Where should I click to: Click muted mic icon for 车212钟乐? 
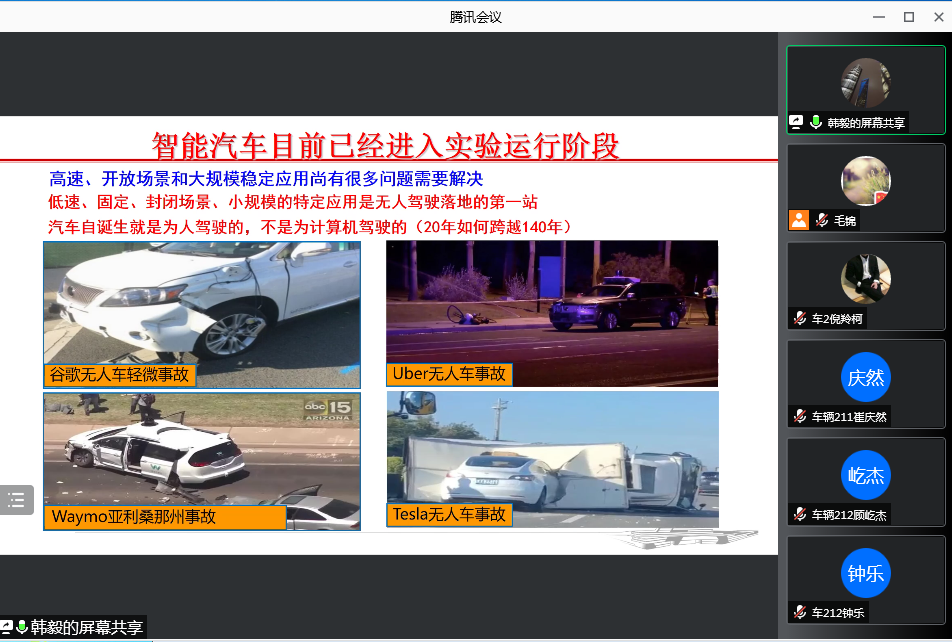[800, 613]
